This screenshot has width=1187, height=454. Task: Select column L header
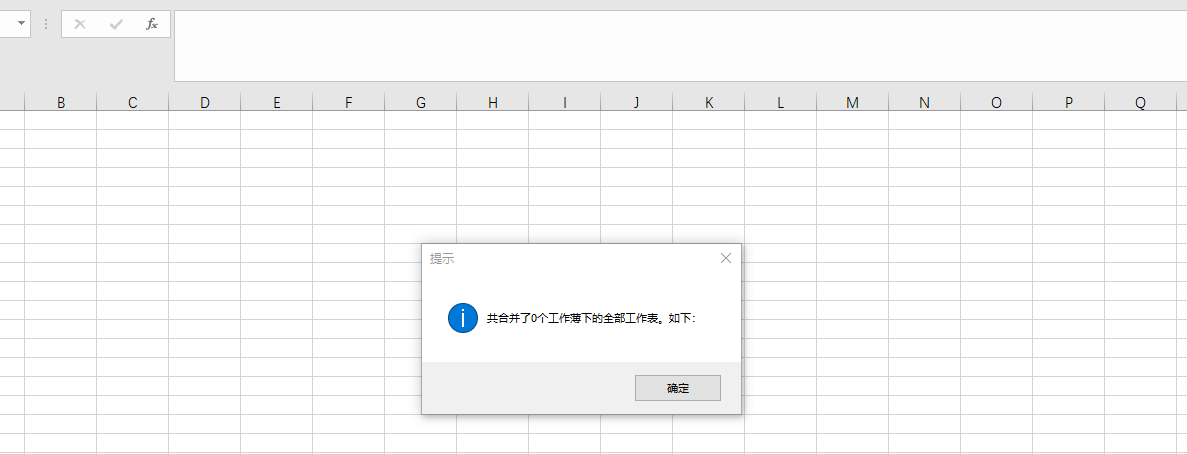click(780, 102)
